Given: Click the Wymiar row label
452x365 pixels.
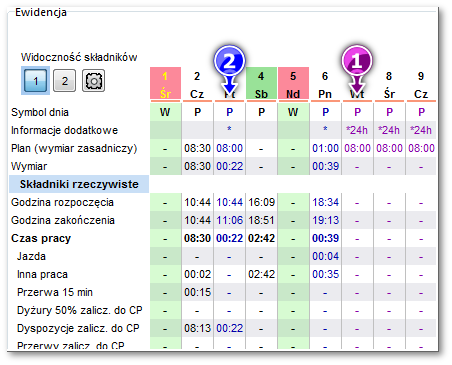Looking at the screenshot, I should click(29, 166).
